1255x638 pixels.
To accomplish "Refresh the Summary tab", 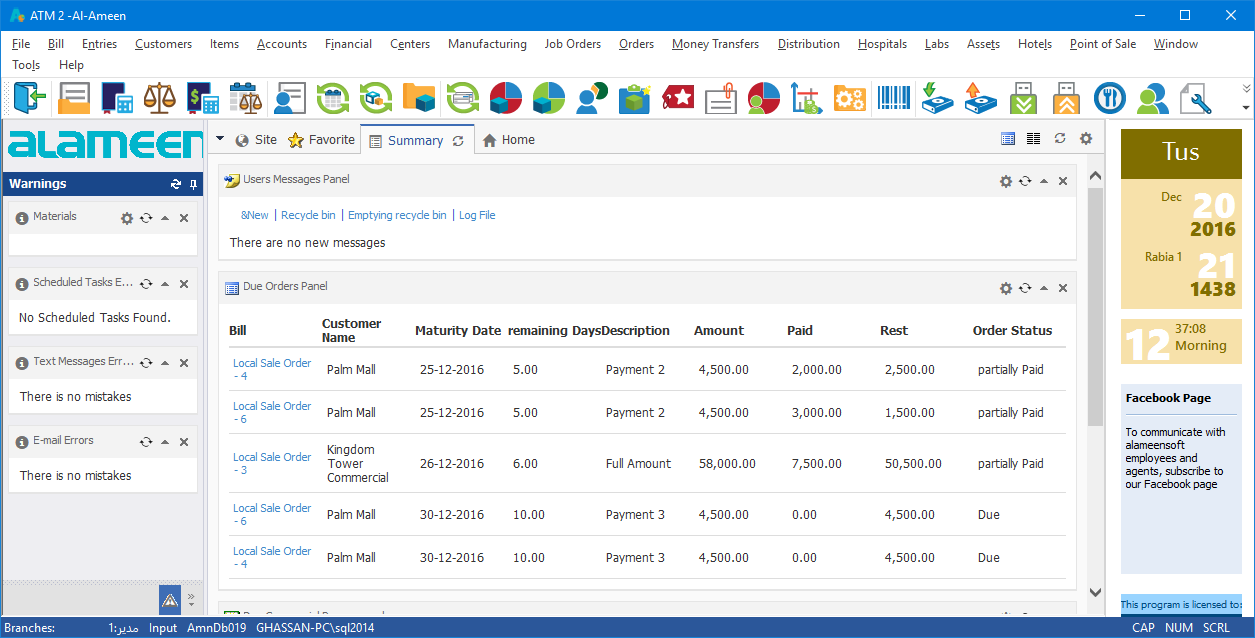I will tap(458, 141).
